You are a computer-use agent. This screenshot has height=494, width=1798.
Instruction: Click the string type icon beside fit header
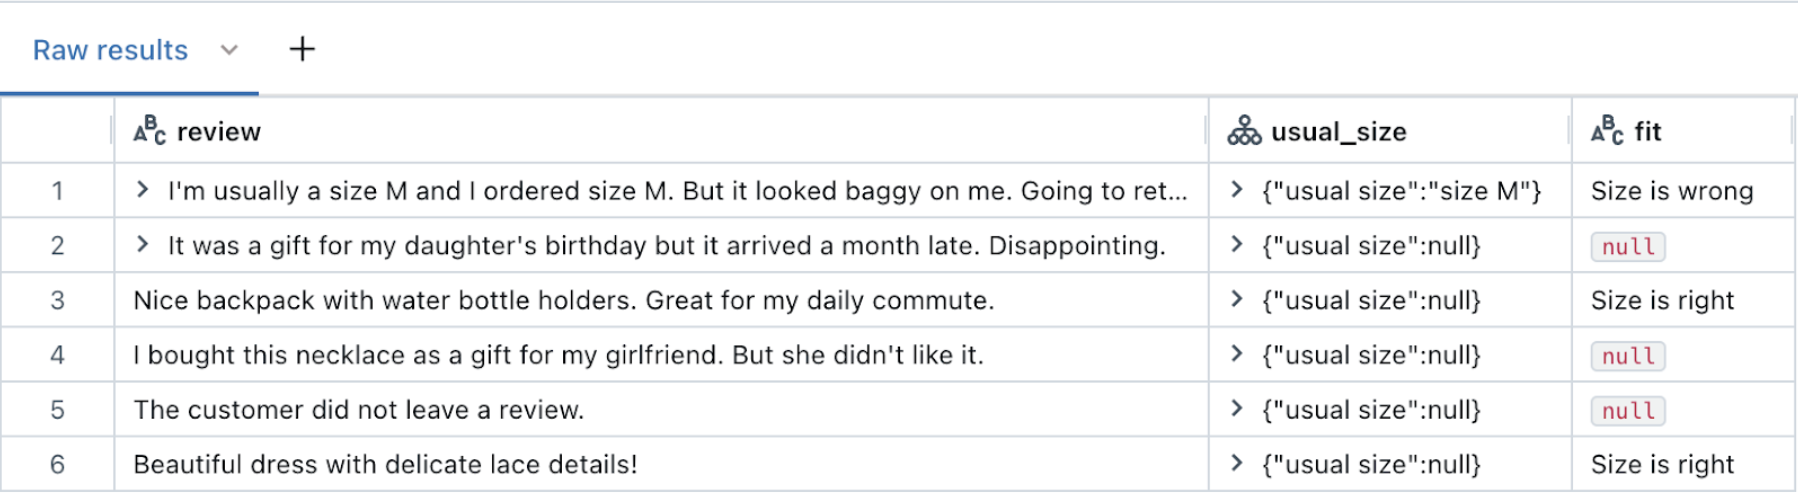(1607, 131)
